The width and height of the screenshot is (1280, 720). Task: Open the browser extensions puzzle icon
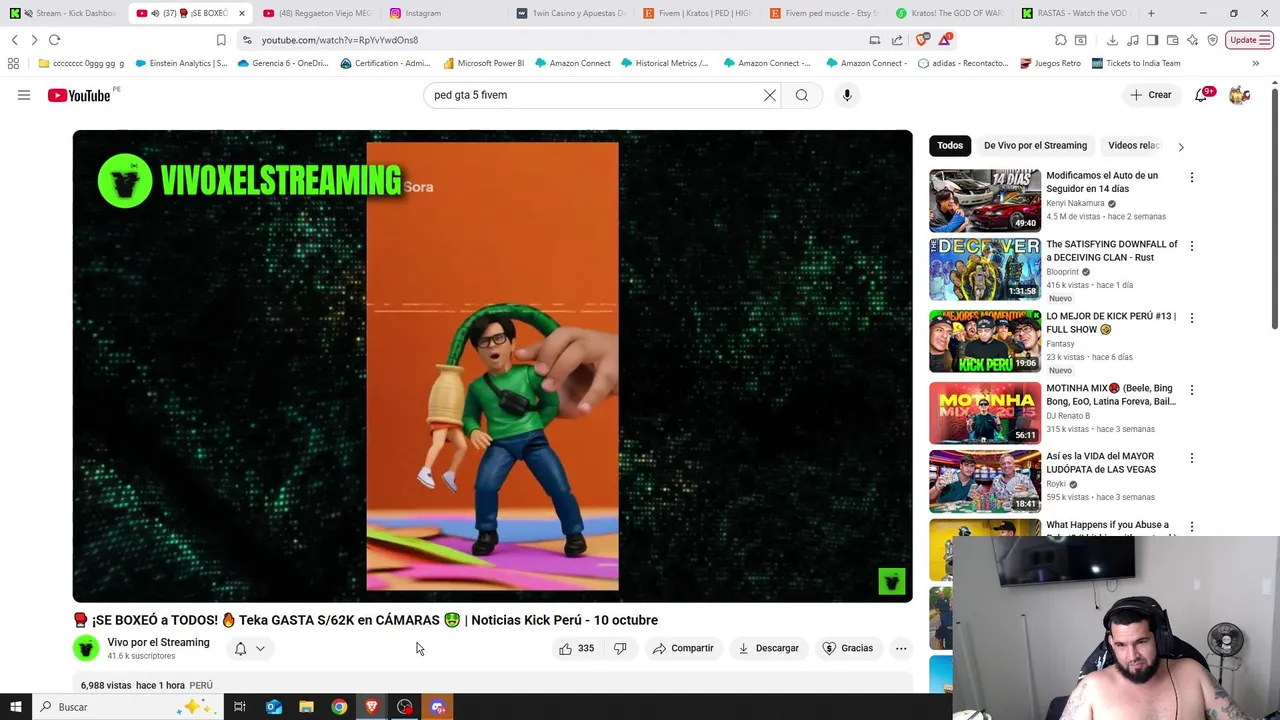click(x=1061, y=40)
